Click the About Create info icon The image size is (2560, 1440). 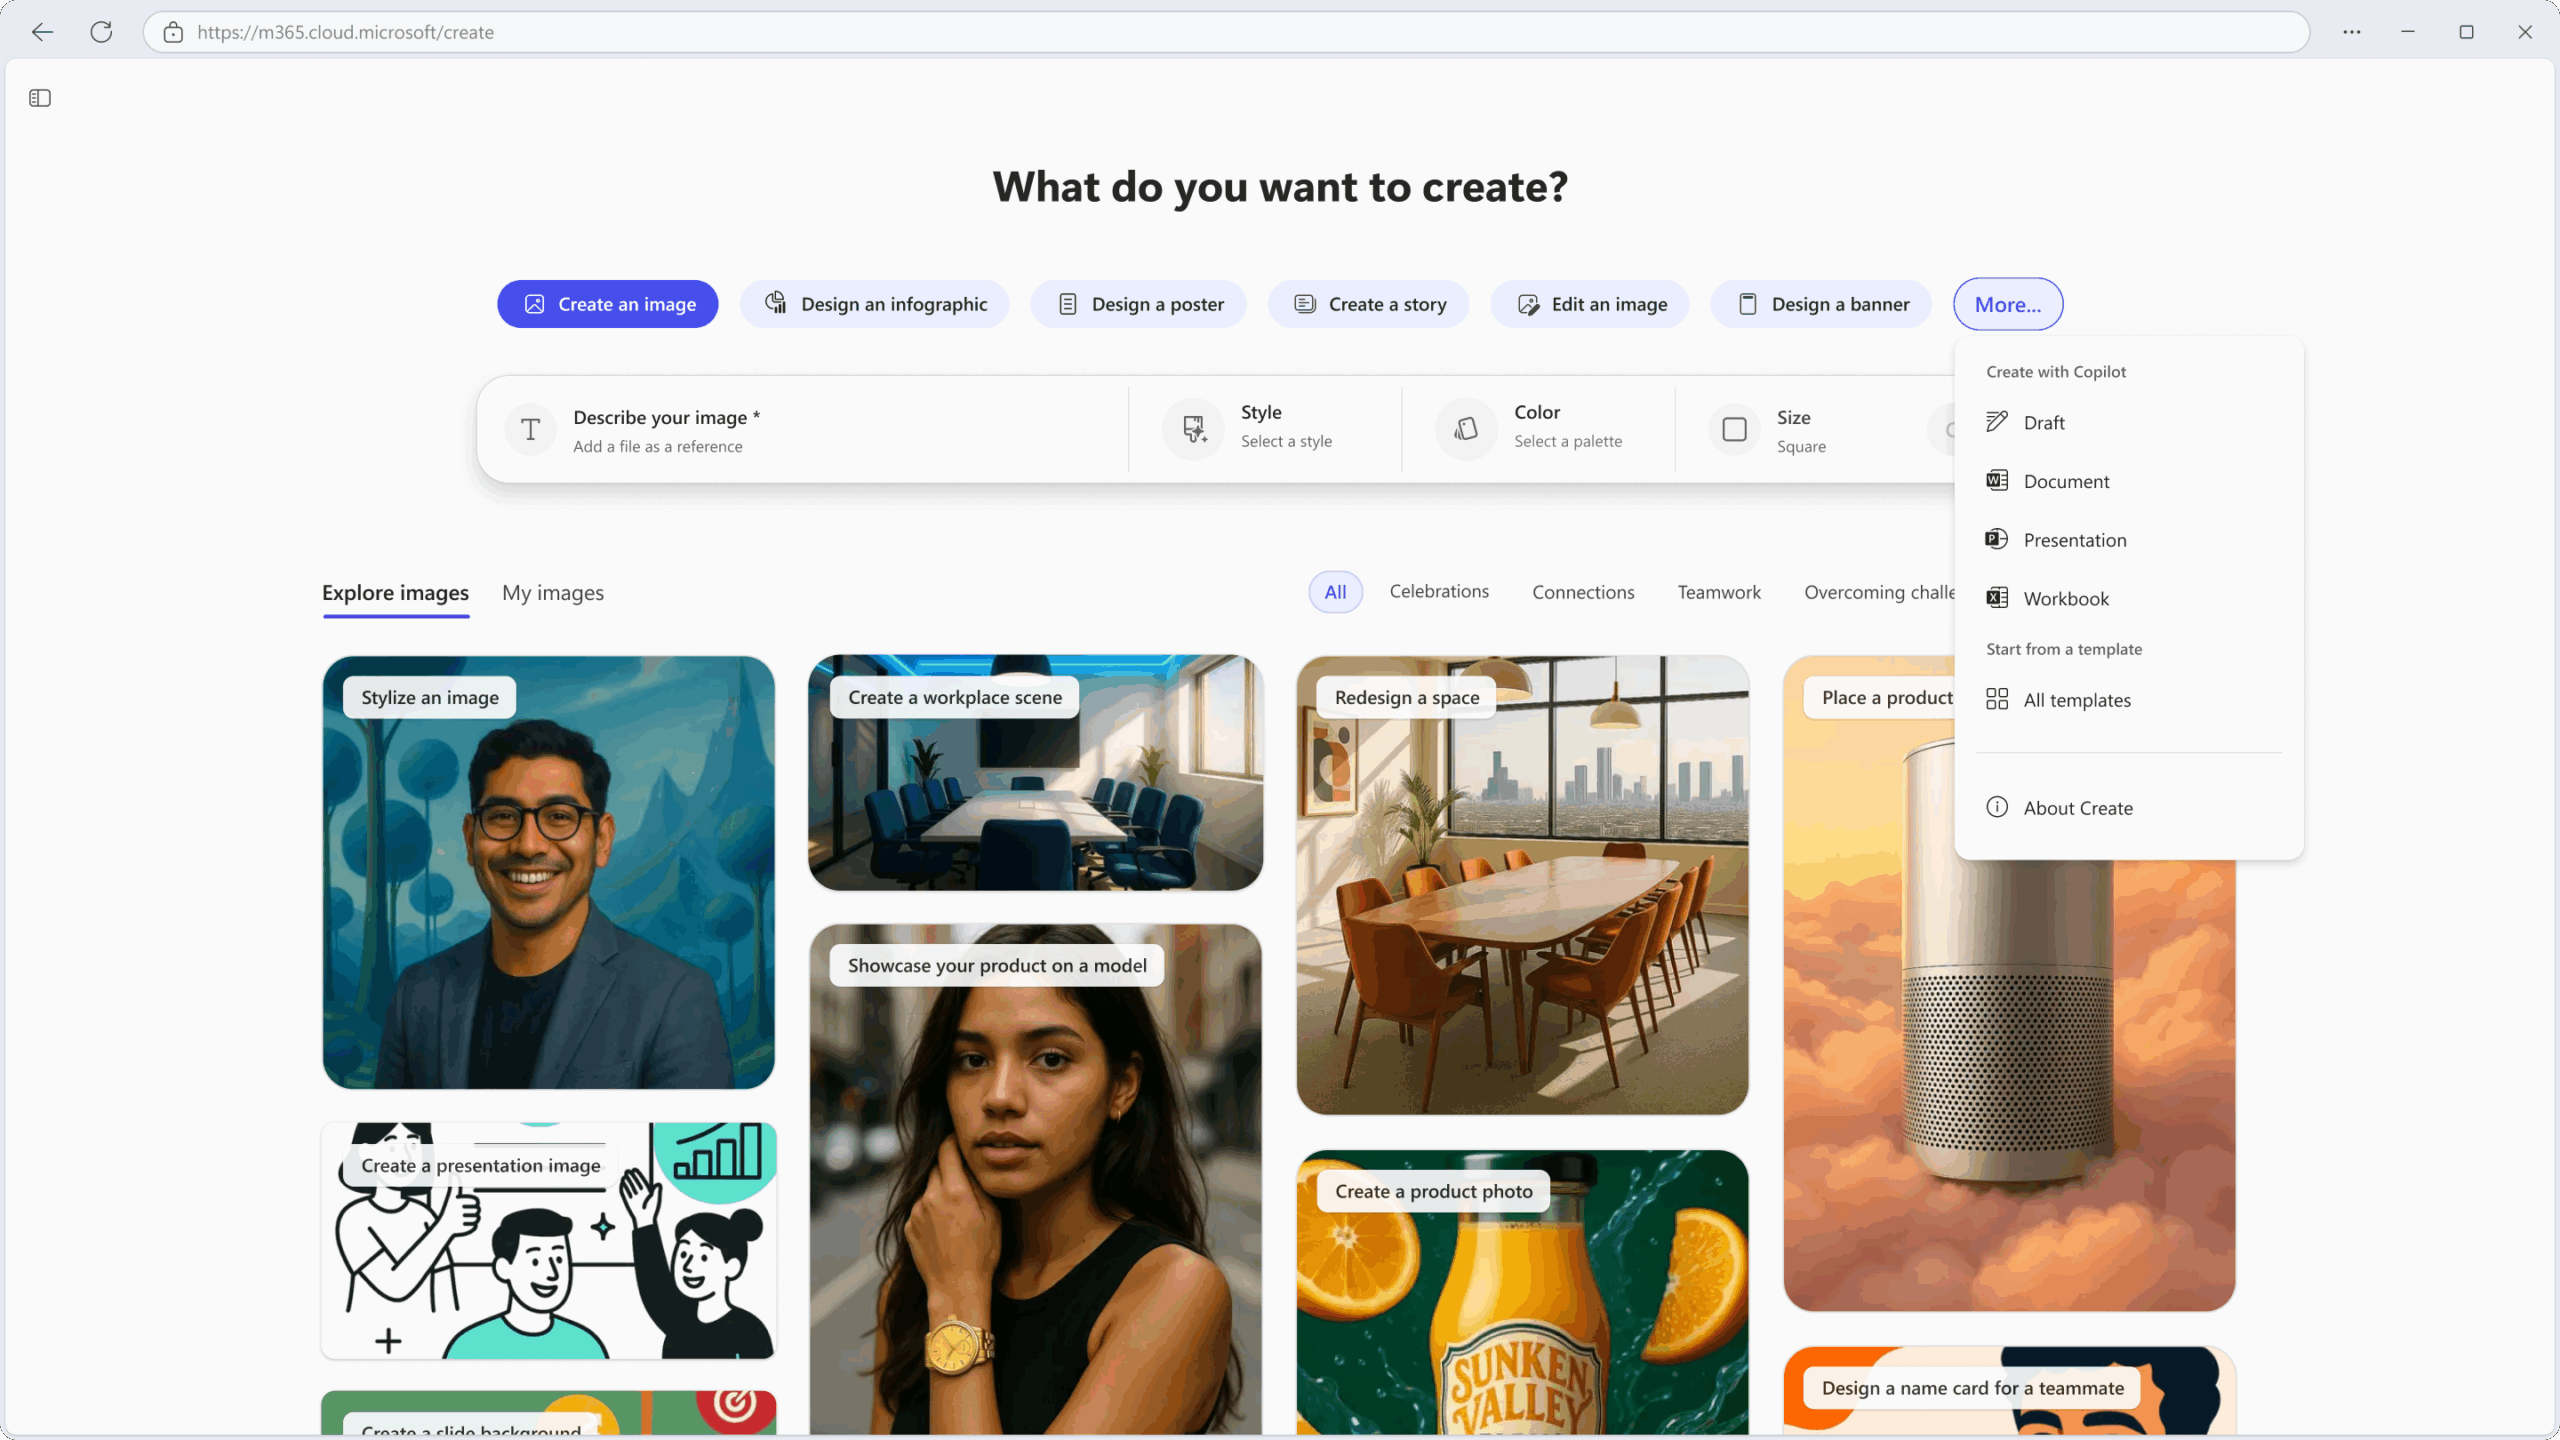(1996, 807)
